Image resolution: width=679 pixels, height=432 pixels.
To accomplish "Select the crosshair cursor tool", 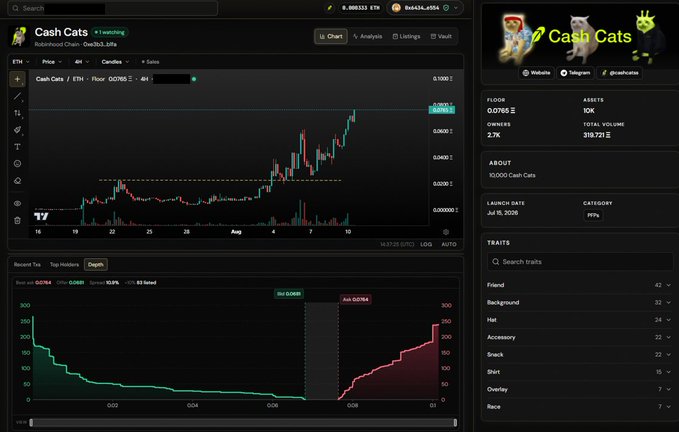I will pos(17,79).
